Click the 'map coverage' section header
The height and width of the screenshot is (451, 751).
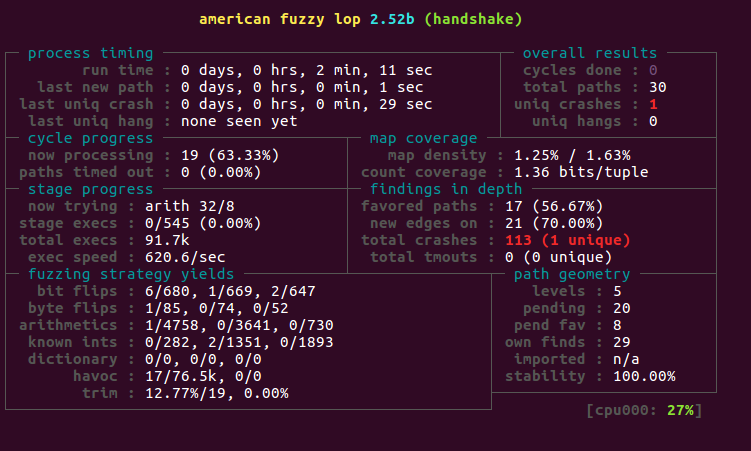tap(423, 138)
